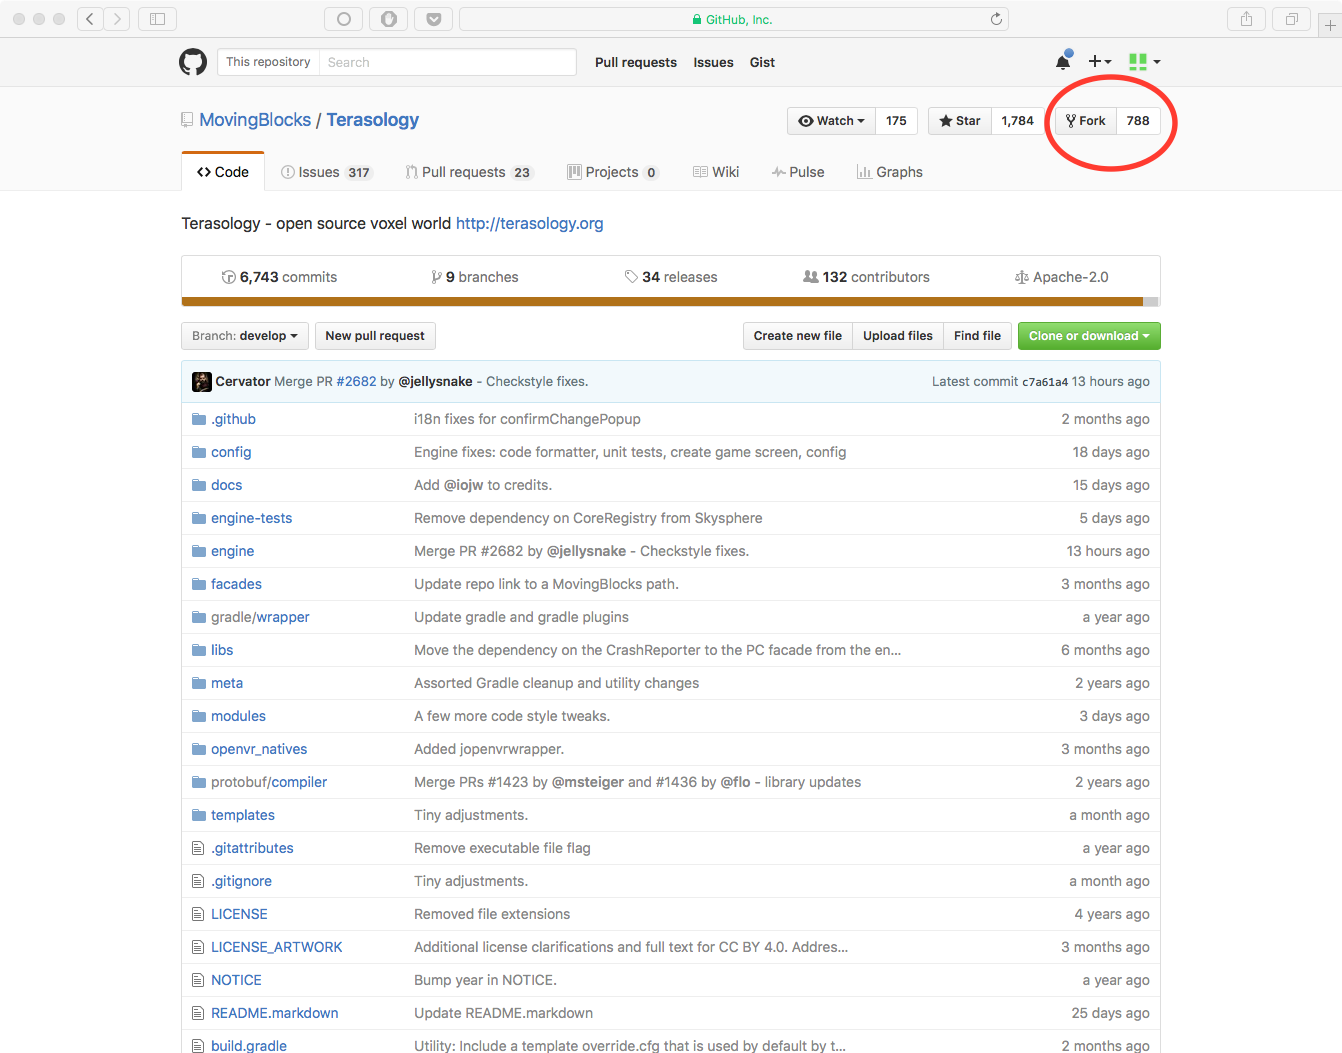
Task: Click Safari address bar
Action: coord(733,19)
